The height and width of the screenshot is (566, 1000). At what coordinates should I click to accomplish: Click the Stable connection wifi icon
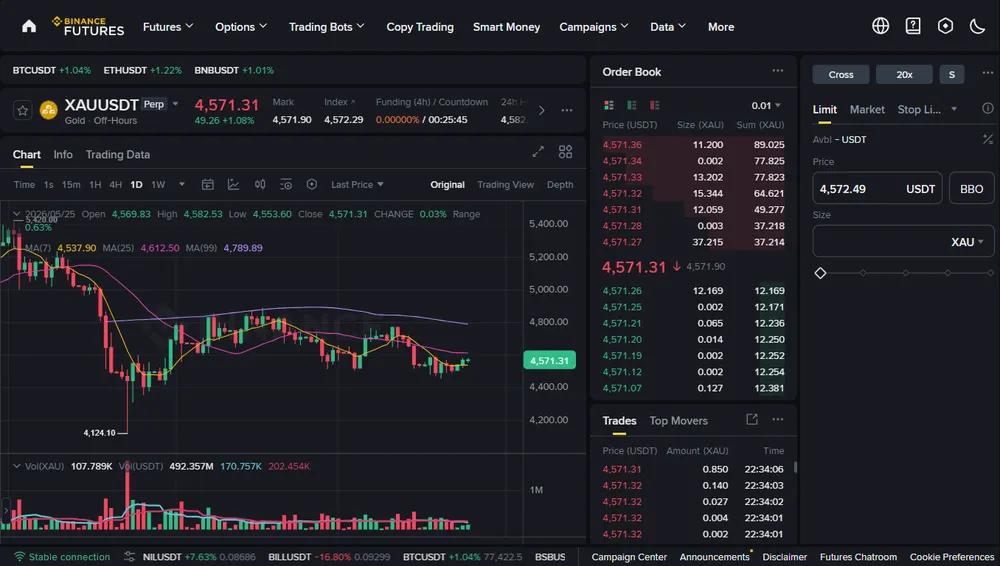point(19,556)
